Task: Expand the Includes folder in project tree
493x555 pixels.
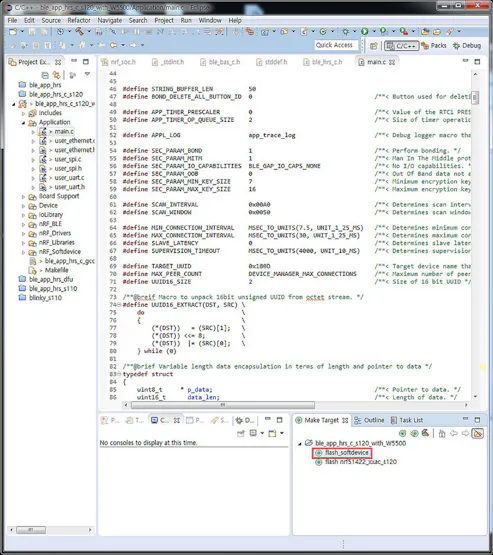Action: pos(23,113)
